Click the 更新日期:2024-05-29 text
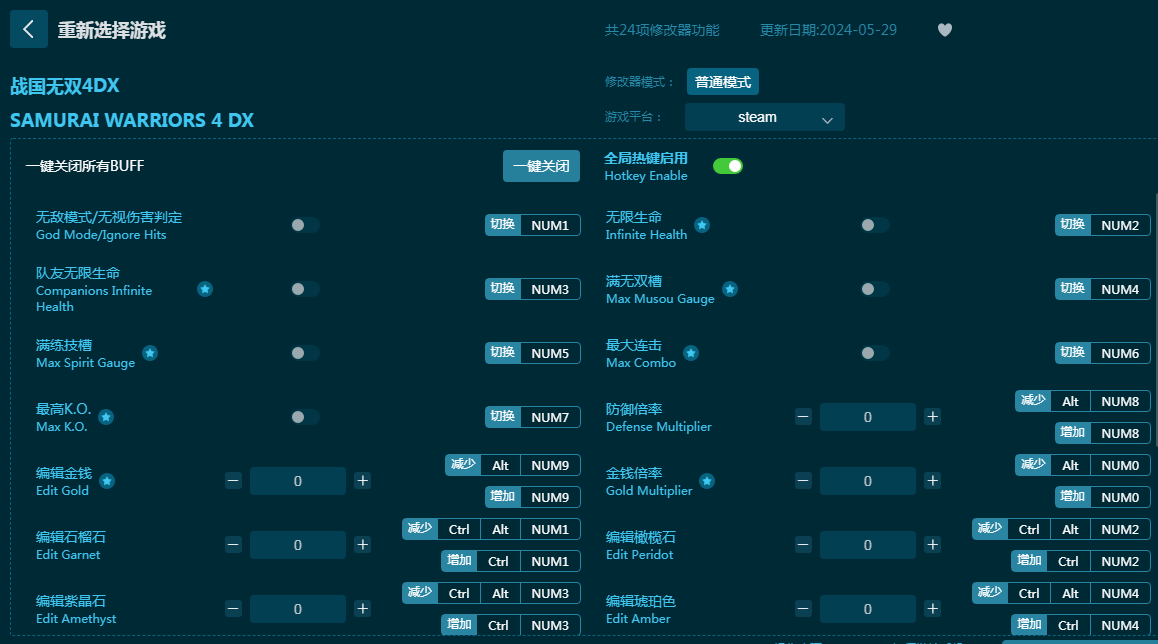 tap(828, 30)
